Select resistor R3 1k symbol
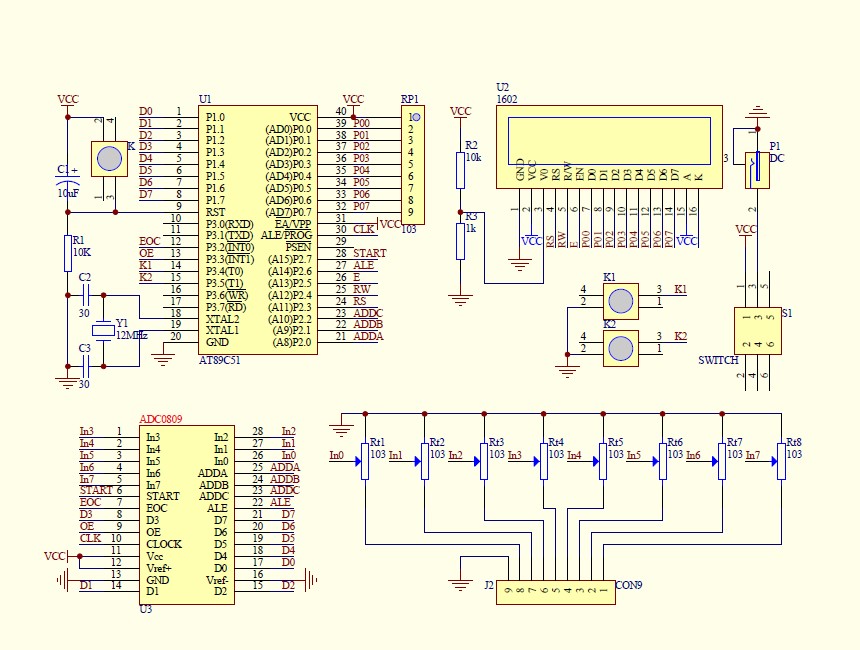Screen dimensions: 860x650 click(x=460, y=241)
